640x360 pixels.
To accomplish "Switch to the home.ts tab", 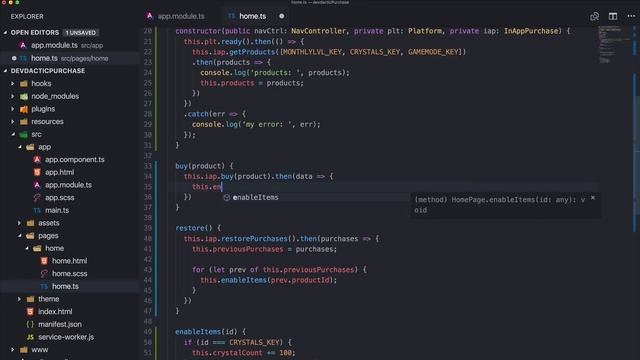I will 252,16.
